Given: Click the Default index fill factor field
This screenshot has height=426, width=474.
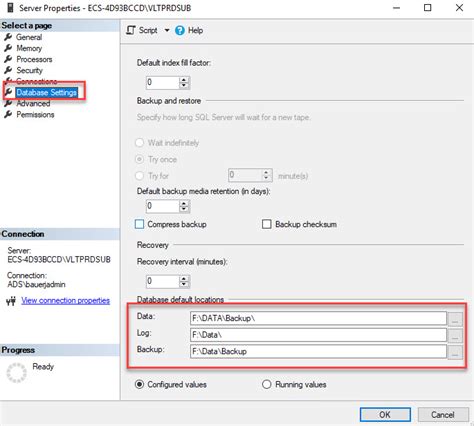Looking at the screenshot, I should (x=163, y=82).
